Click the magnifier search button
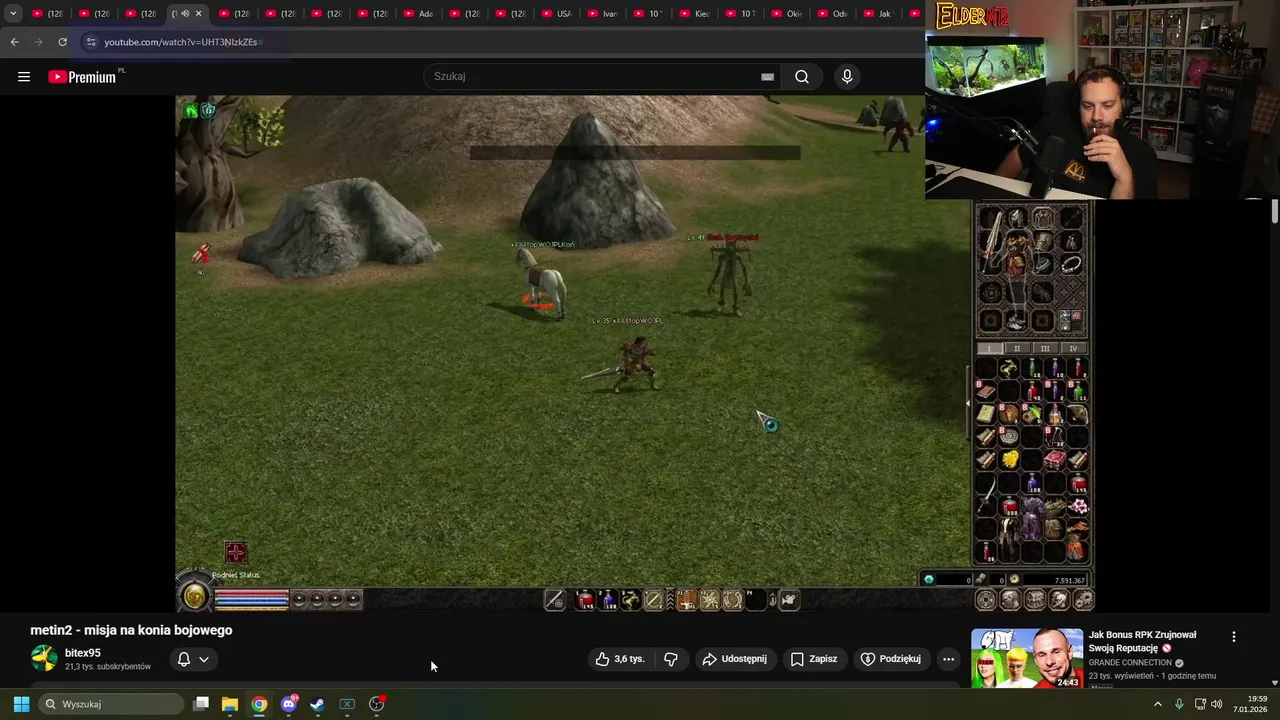1280x720 pixels. pyautogui.click(x=802, y=77)
